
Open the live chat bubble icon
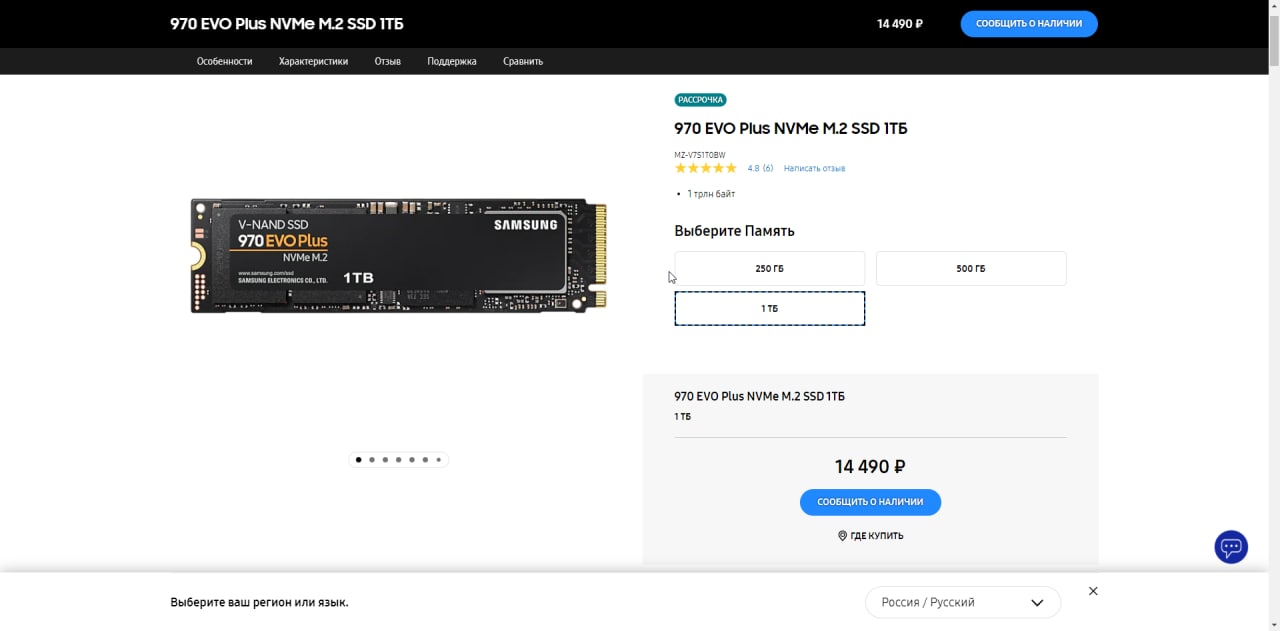[x=1231, y=547]
